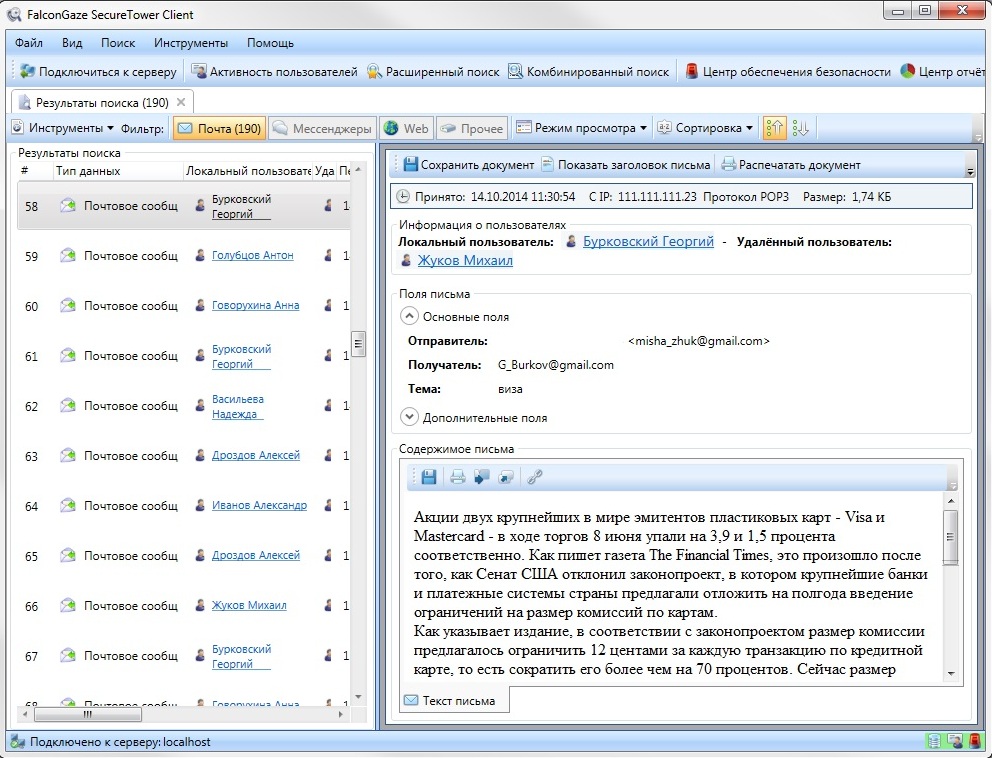Open Расширенный поиск

click(433, 71)
